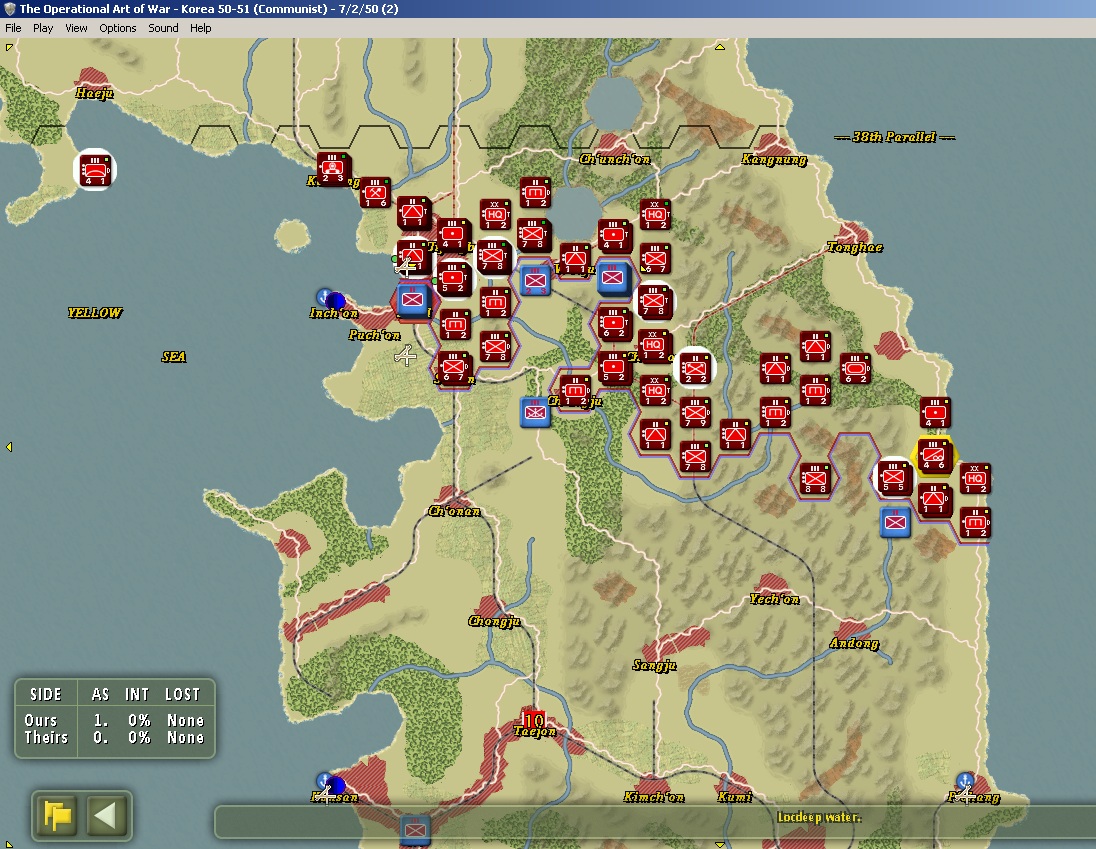Select the blue enemy unit south of Ch'ongju label
1096x849 pixels.
[x=536, y=412]
